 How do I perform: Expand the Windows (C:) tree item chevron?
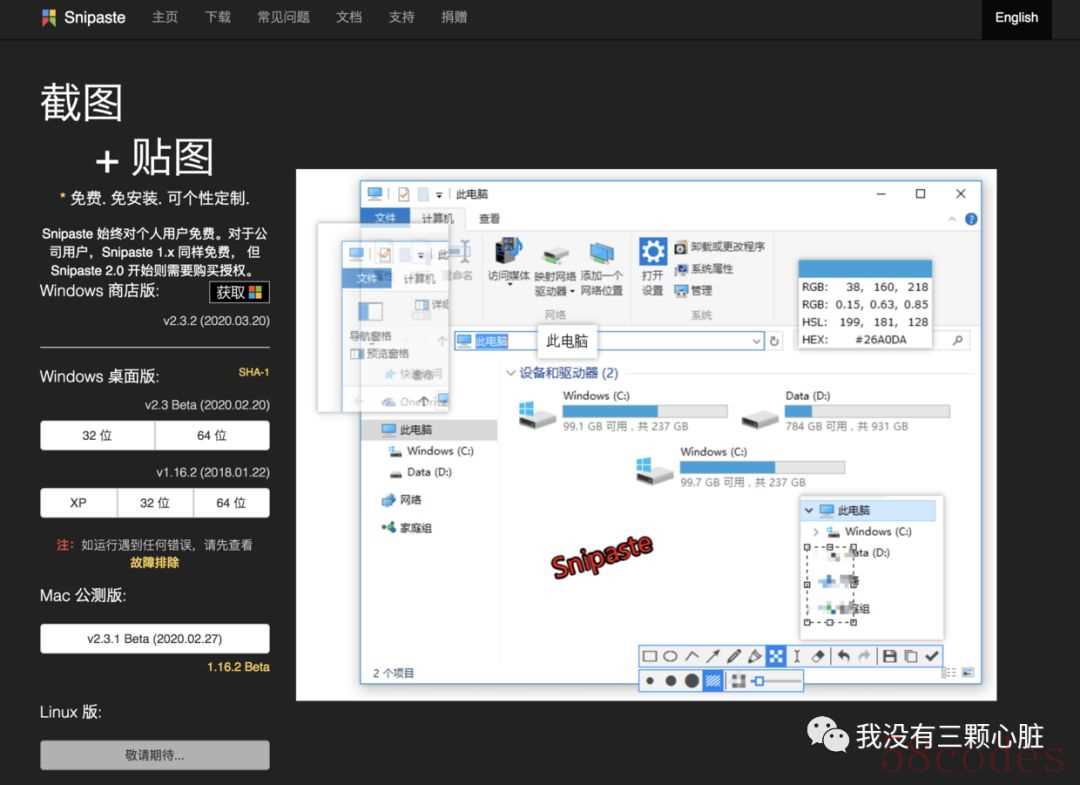click(x=816, y=532)
